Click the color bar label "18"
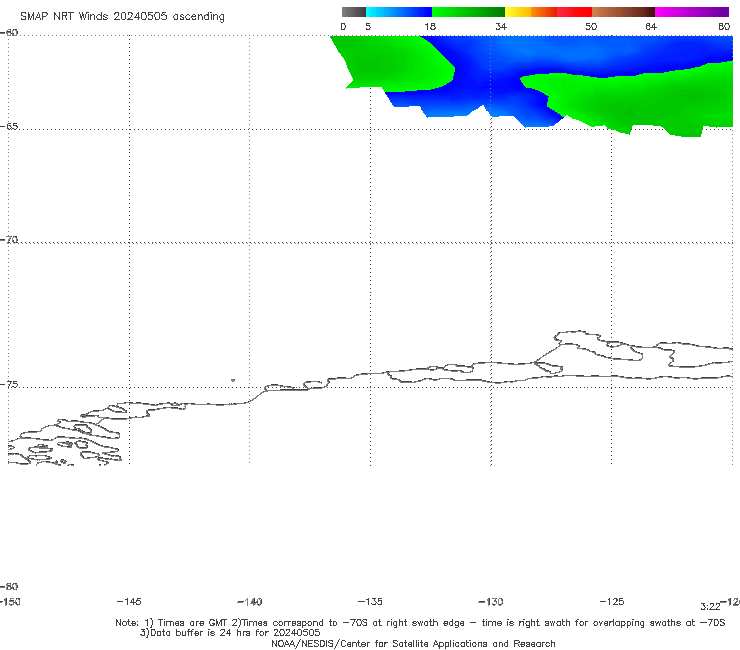The width and height of the screenshot is (740, 650). 430,26
